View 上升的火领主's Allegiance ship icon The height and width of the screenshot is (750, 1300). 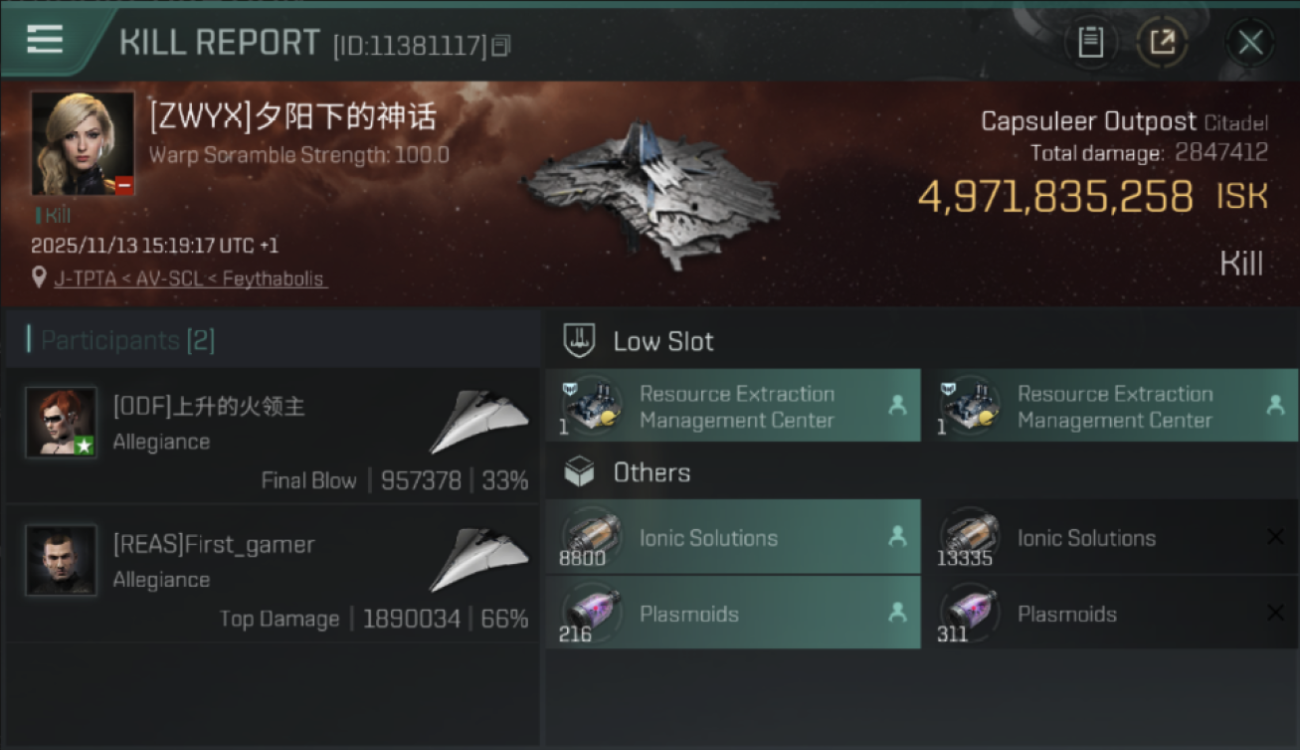click(x=479, y=421)
